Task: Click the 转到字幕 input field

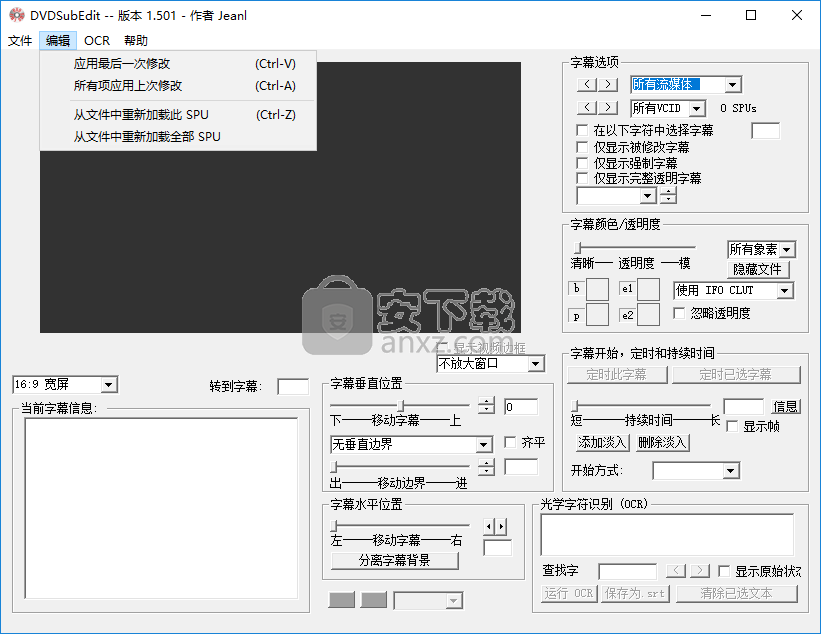Action: 293,387
